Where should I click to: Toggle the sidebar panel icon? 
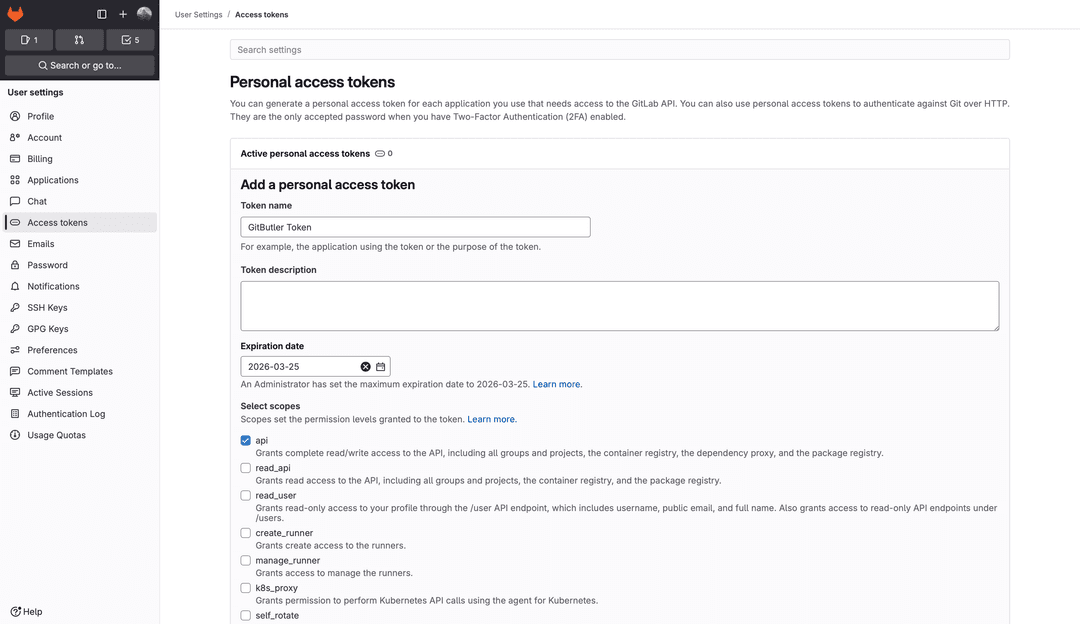(101, 14)
